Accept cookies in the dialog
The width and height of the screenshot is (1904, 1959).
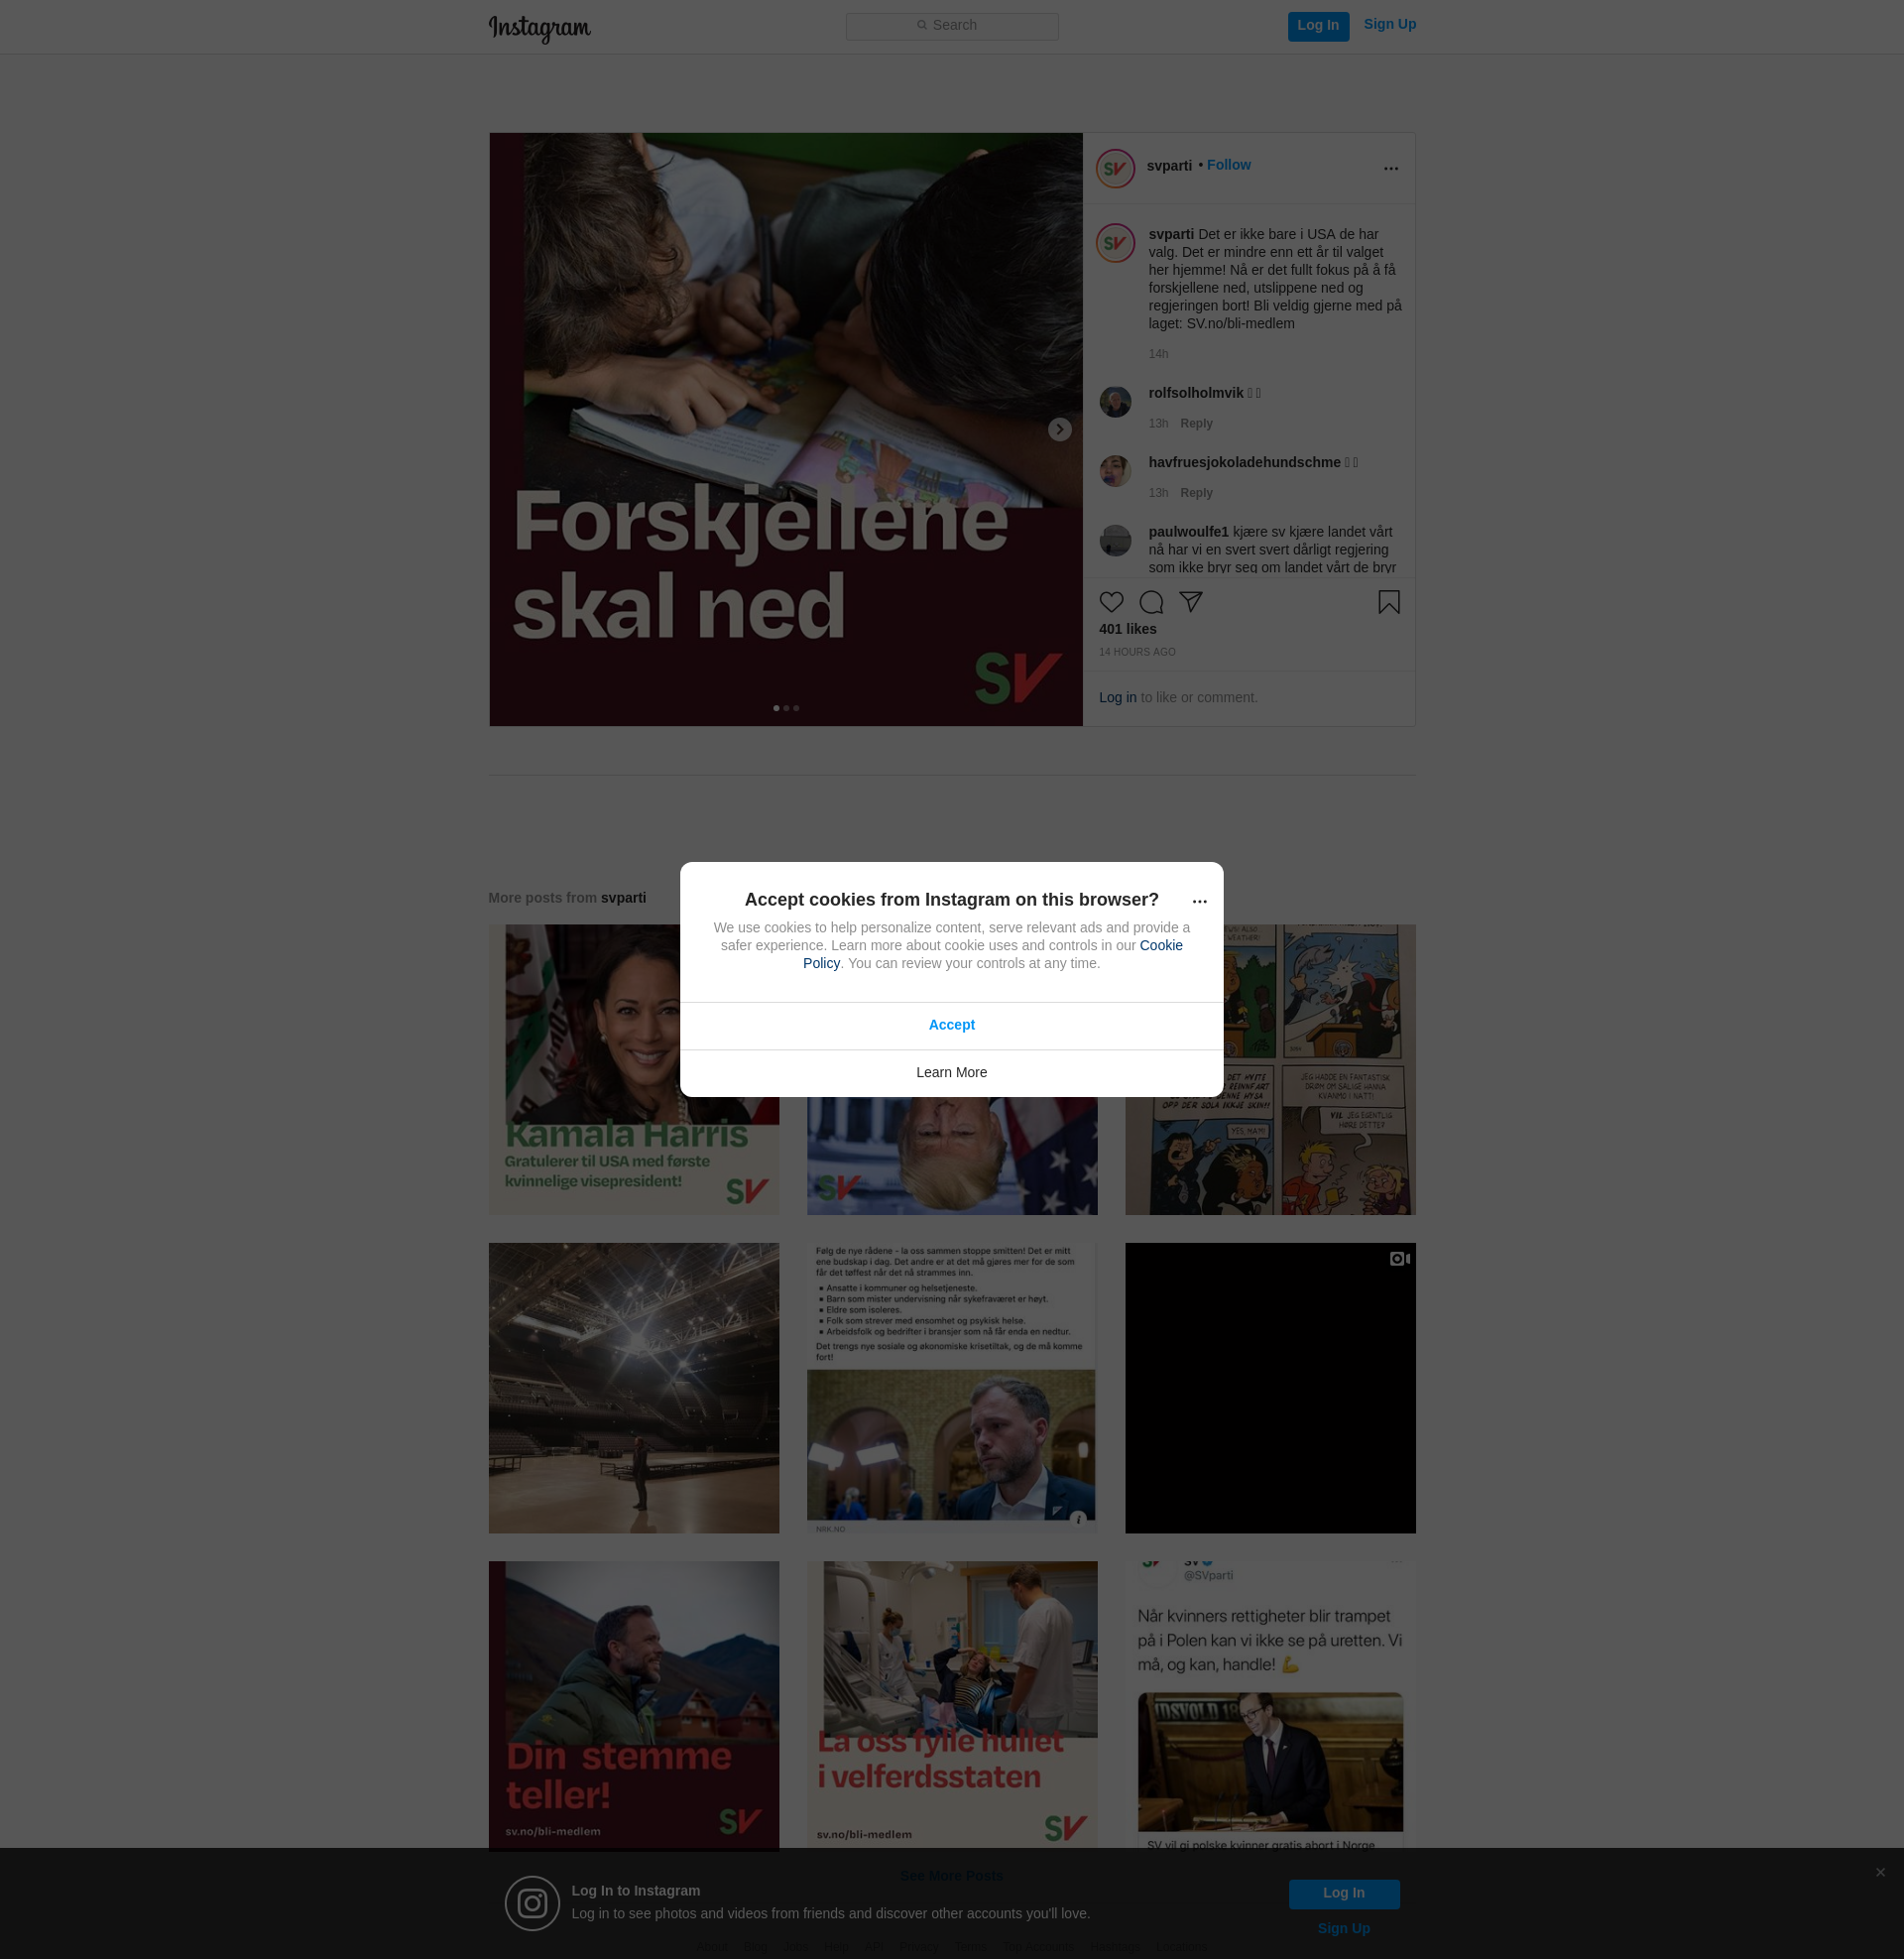click(952, 1025)
